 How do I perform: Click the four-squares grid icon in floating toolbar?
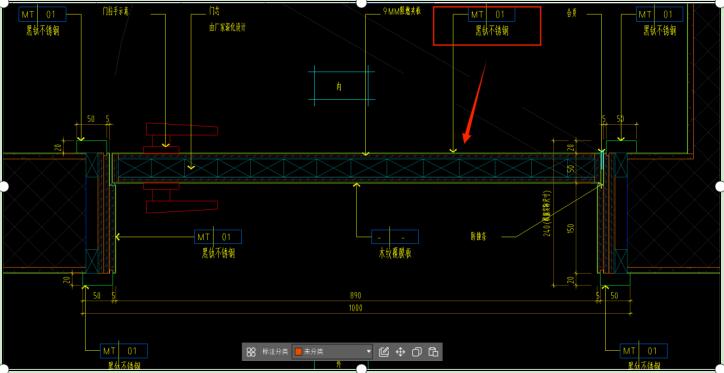pos(251,352)
